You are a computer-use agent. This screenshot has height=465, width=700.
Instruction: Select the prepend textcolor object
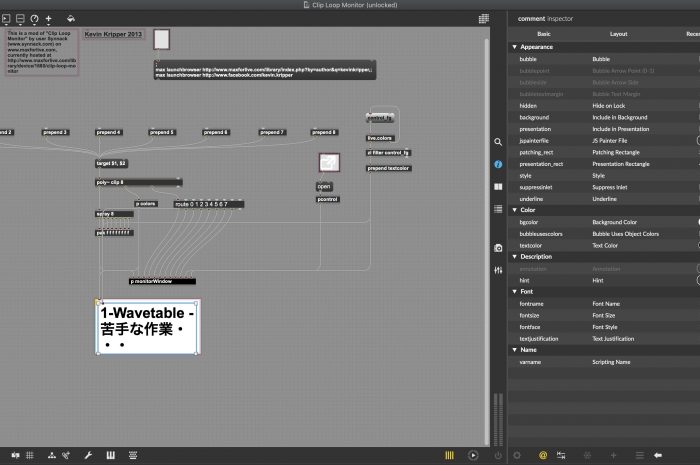click(x=388, y=168)
